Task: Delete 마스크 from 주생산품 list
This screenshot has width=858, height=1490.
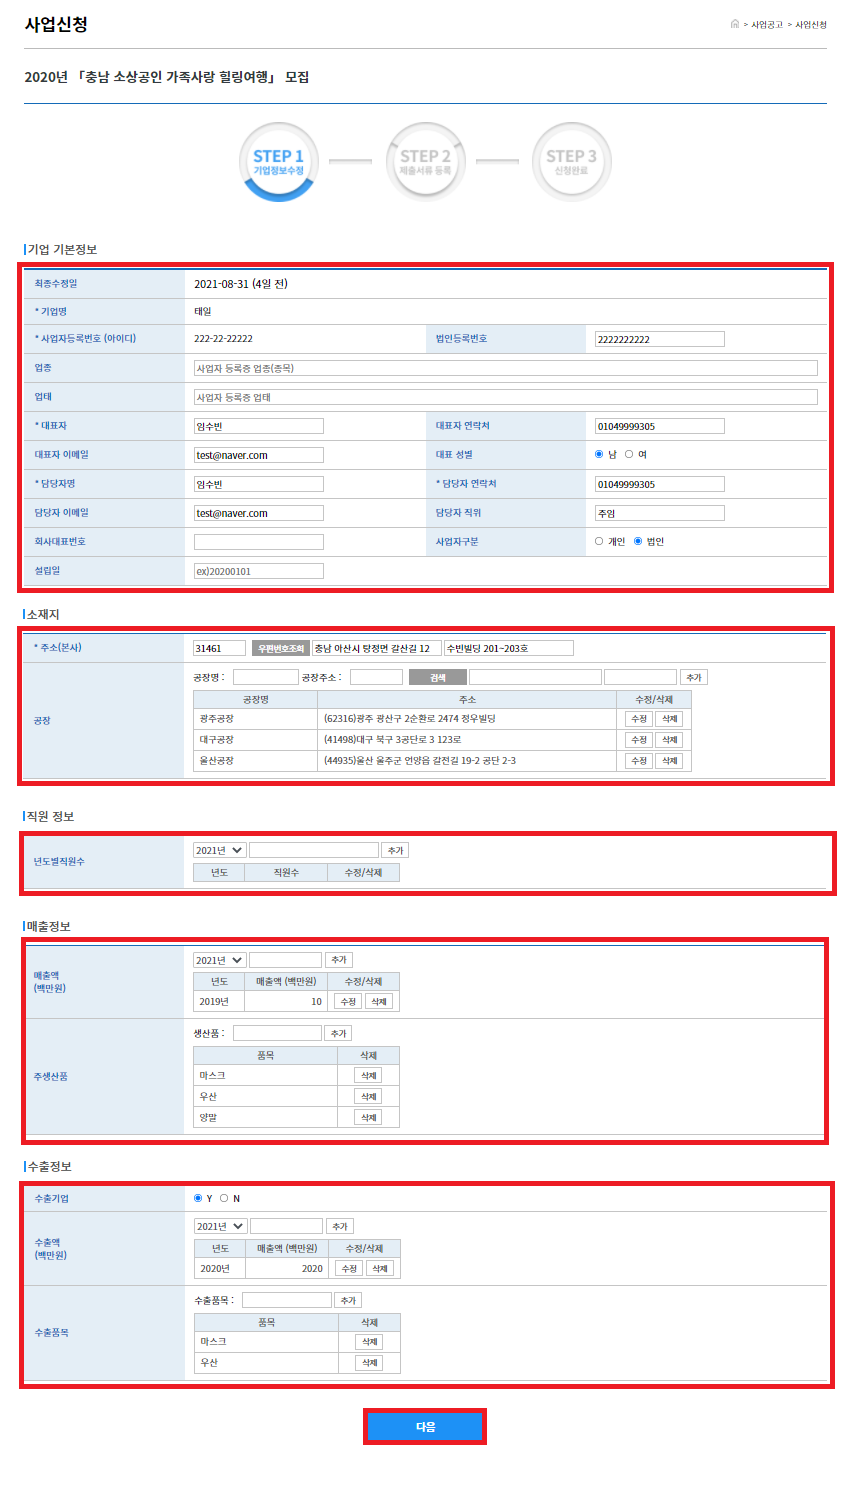Action: [369, 1075]
